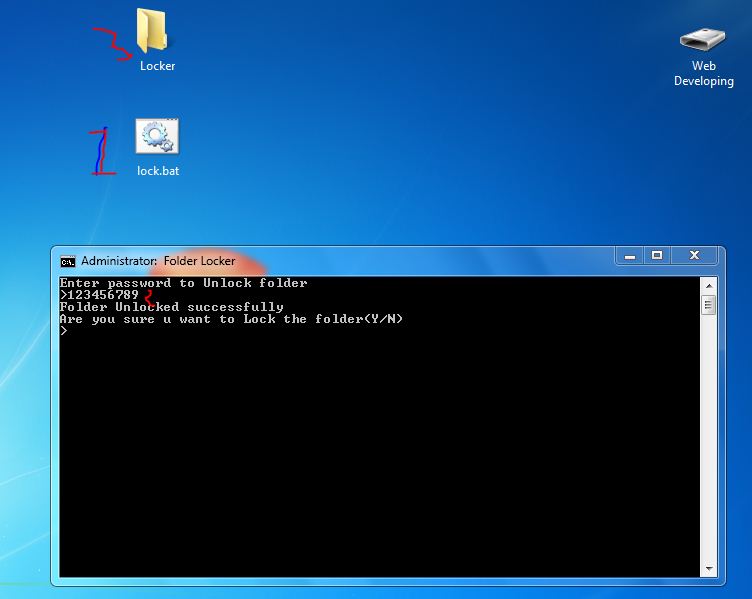Image resolution: width=752 pixels, height=599 pixels.
Task: Click the 'lock.bat' file name label
Action: coord(158,171)
